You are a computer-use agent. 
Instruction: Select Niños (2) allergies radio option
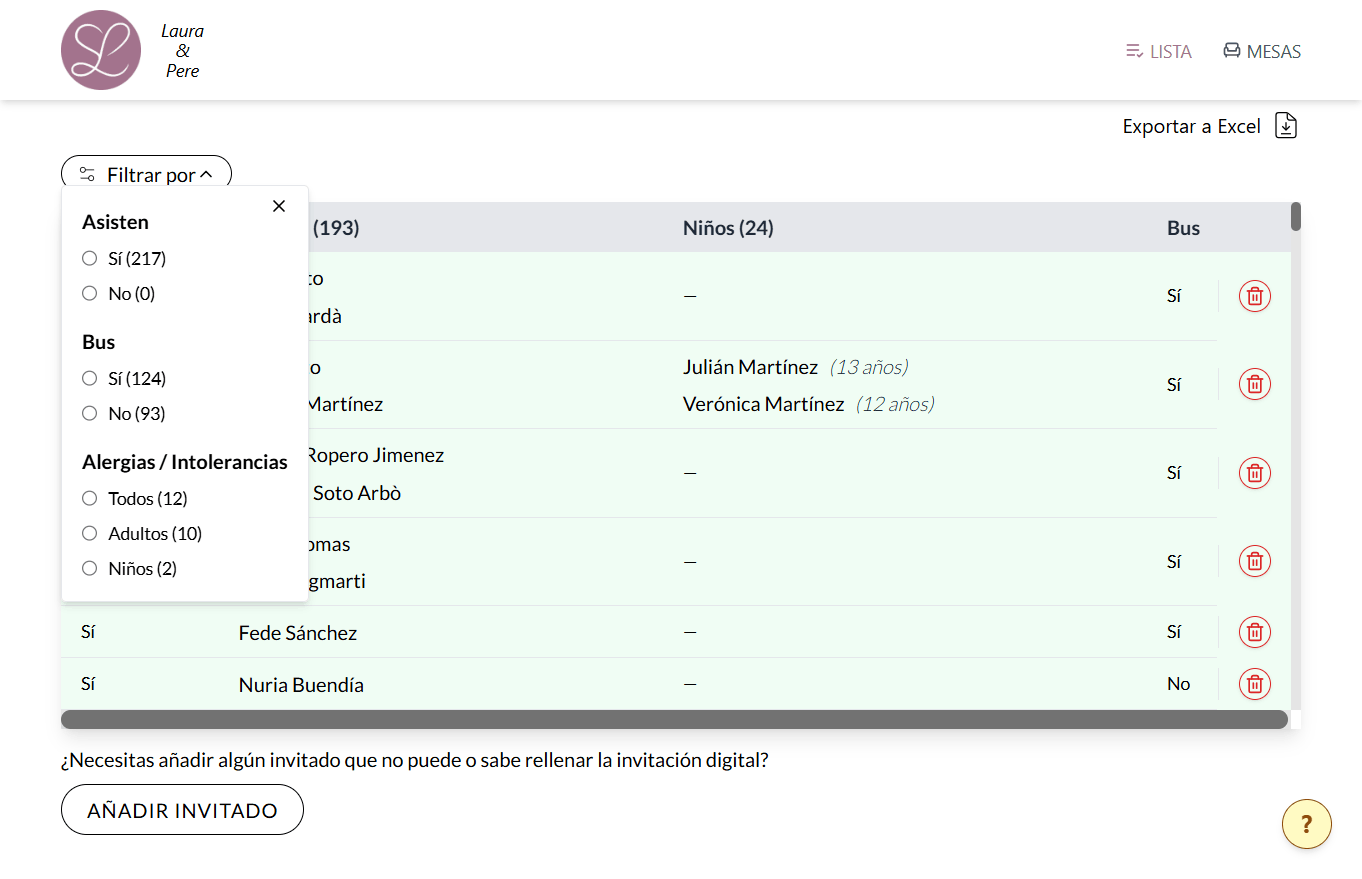pos(90,568)
